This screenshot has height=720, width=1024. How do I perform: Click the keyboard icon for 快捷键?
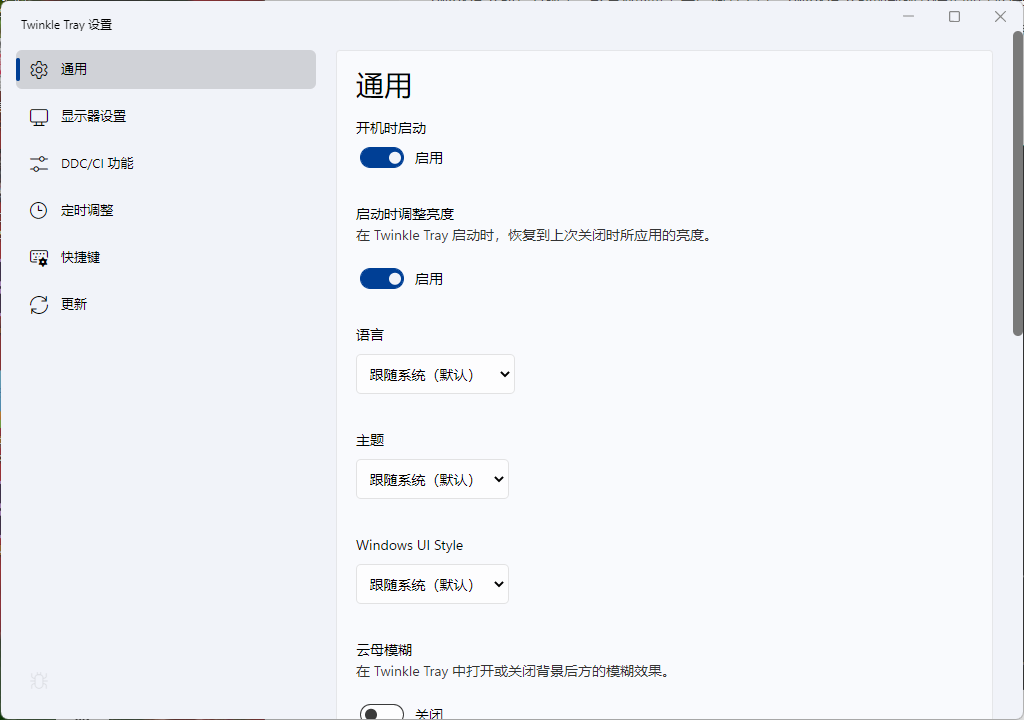coord(38,257)
